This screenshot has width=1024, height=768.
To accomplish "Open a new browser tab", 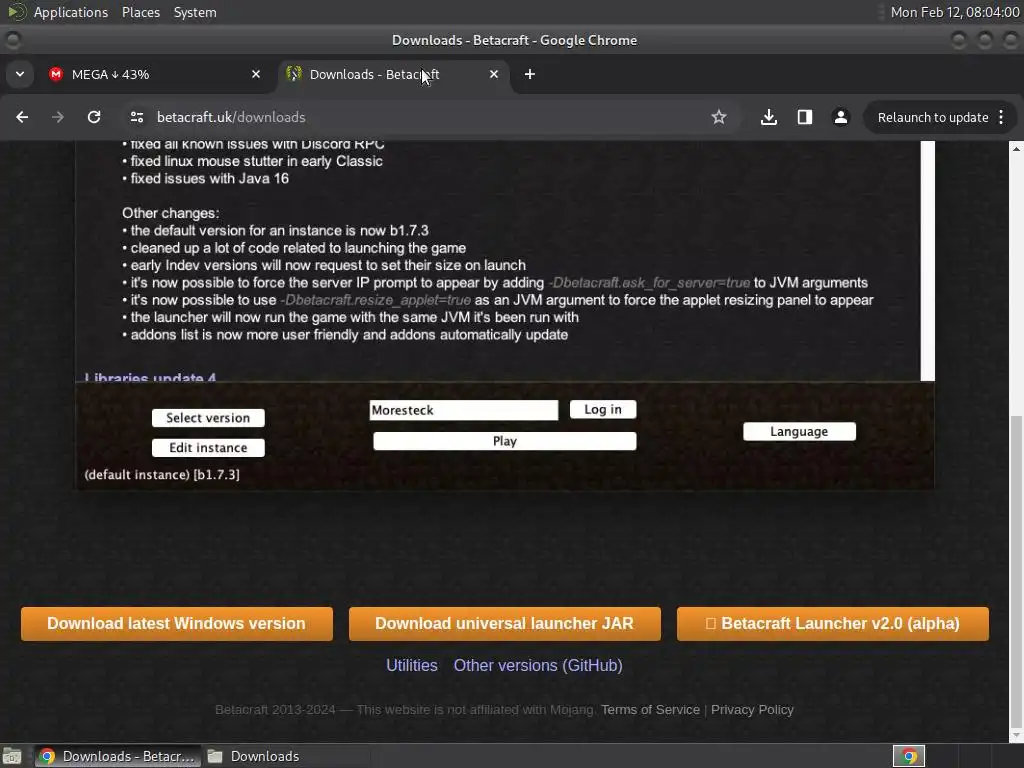I will (530, 74).
